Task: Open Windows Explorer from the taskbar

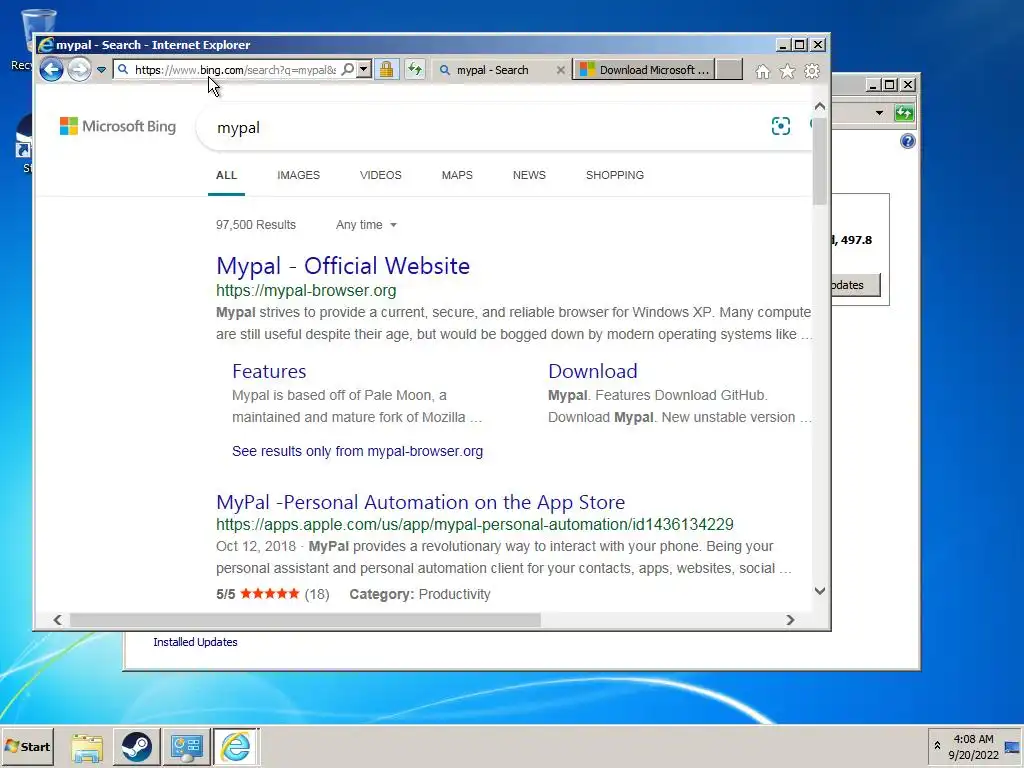Action: [x=87, y=746]
